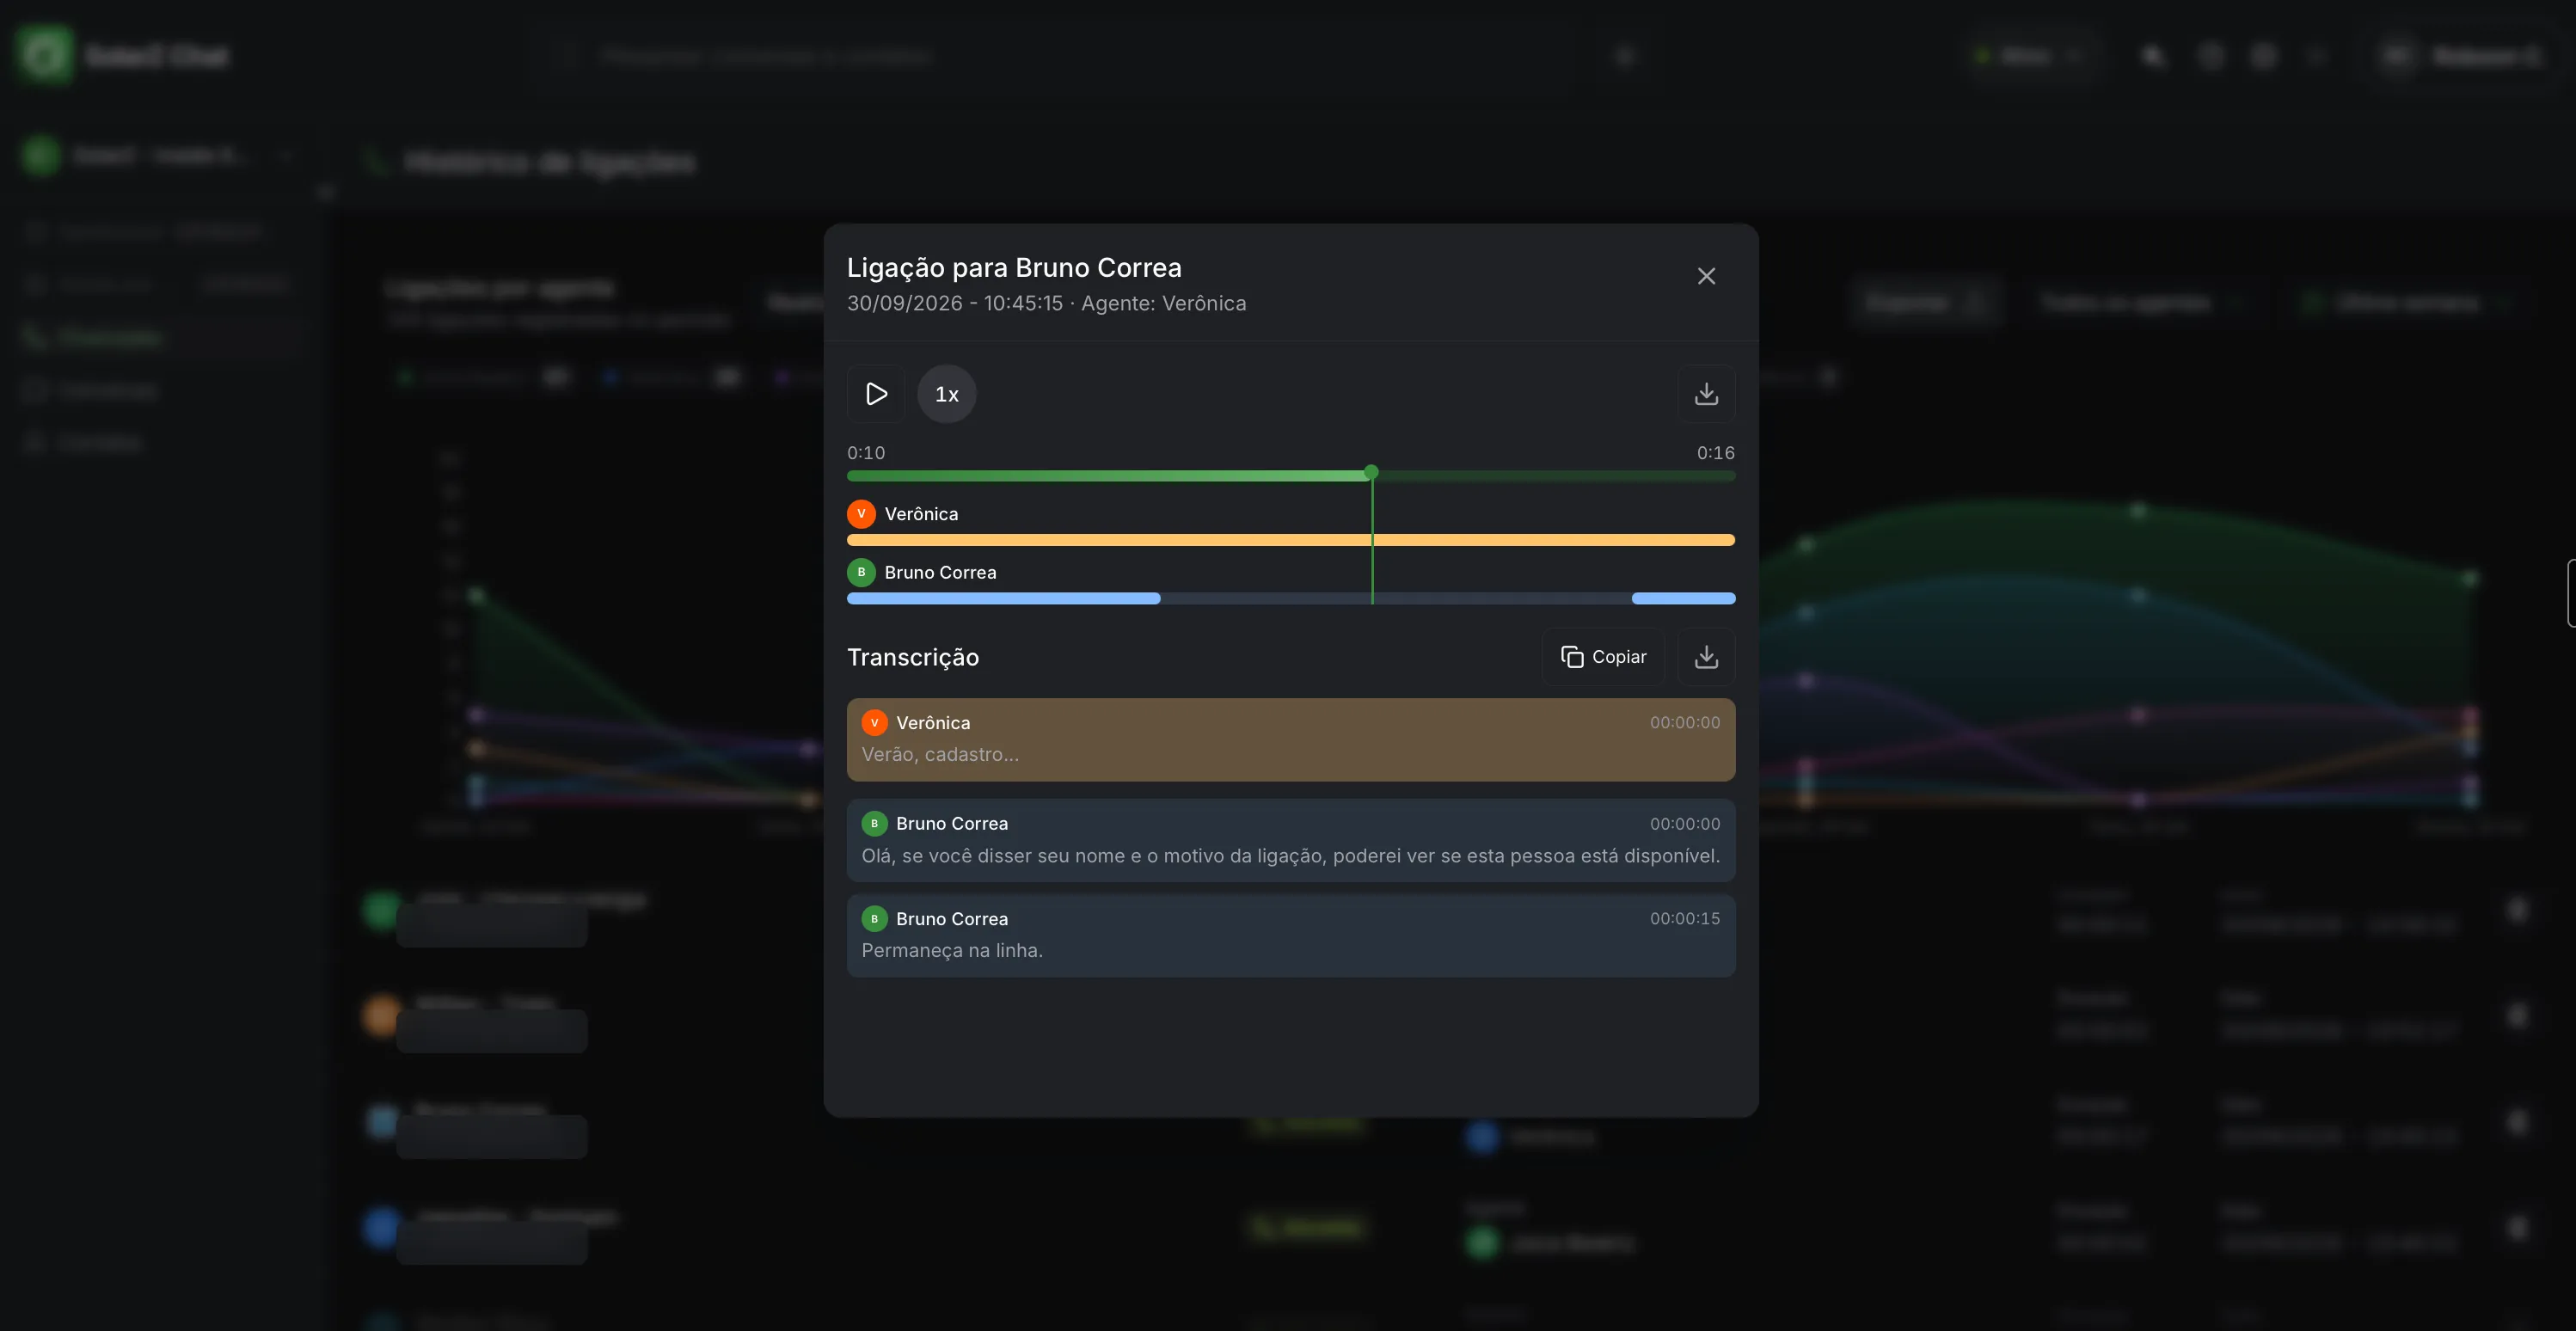
Task: Select Verônica's transcript entry 'Verão, cadastro...'
Action: (x=1290, y=739)
